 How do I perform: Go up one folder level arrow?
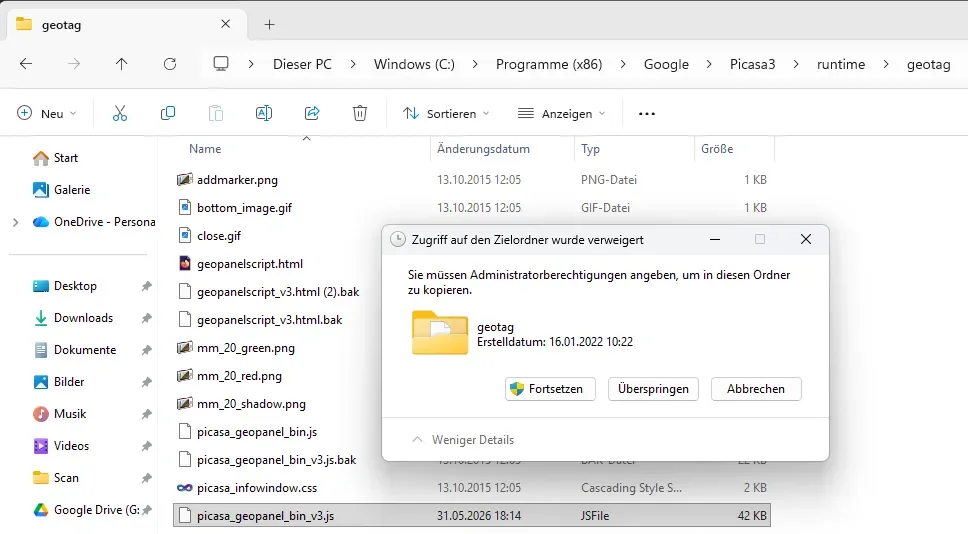pos(122,64)
